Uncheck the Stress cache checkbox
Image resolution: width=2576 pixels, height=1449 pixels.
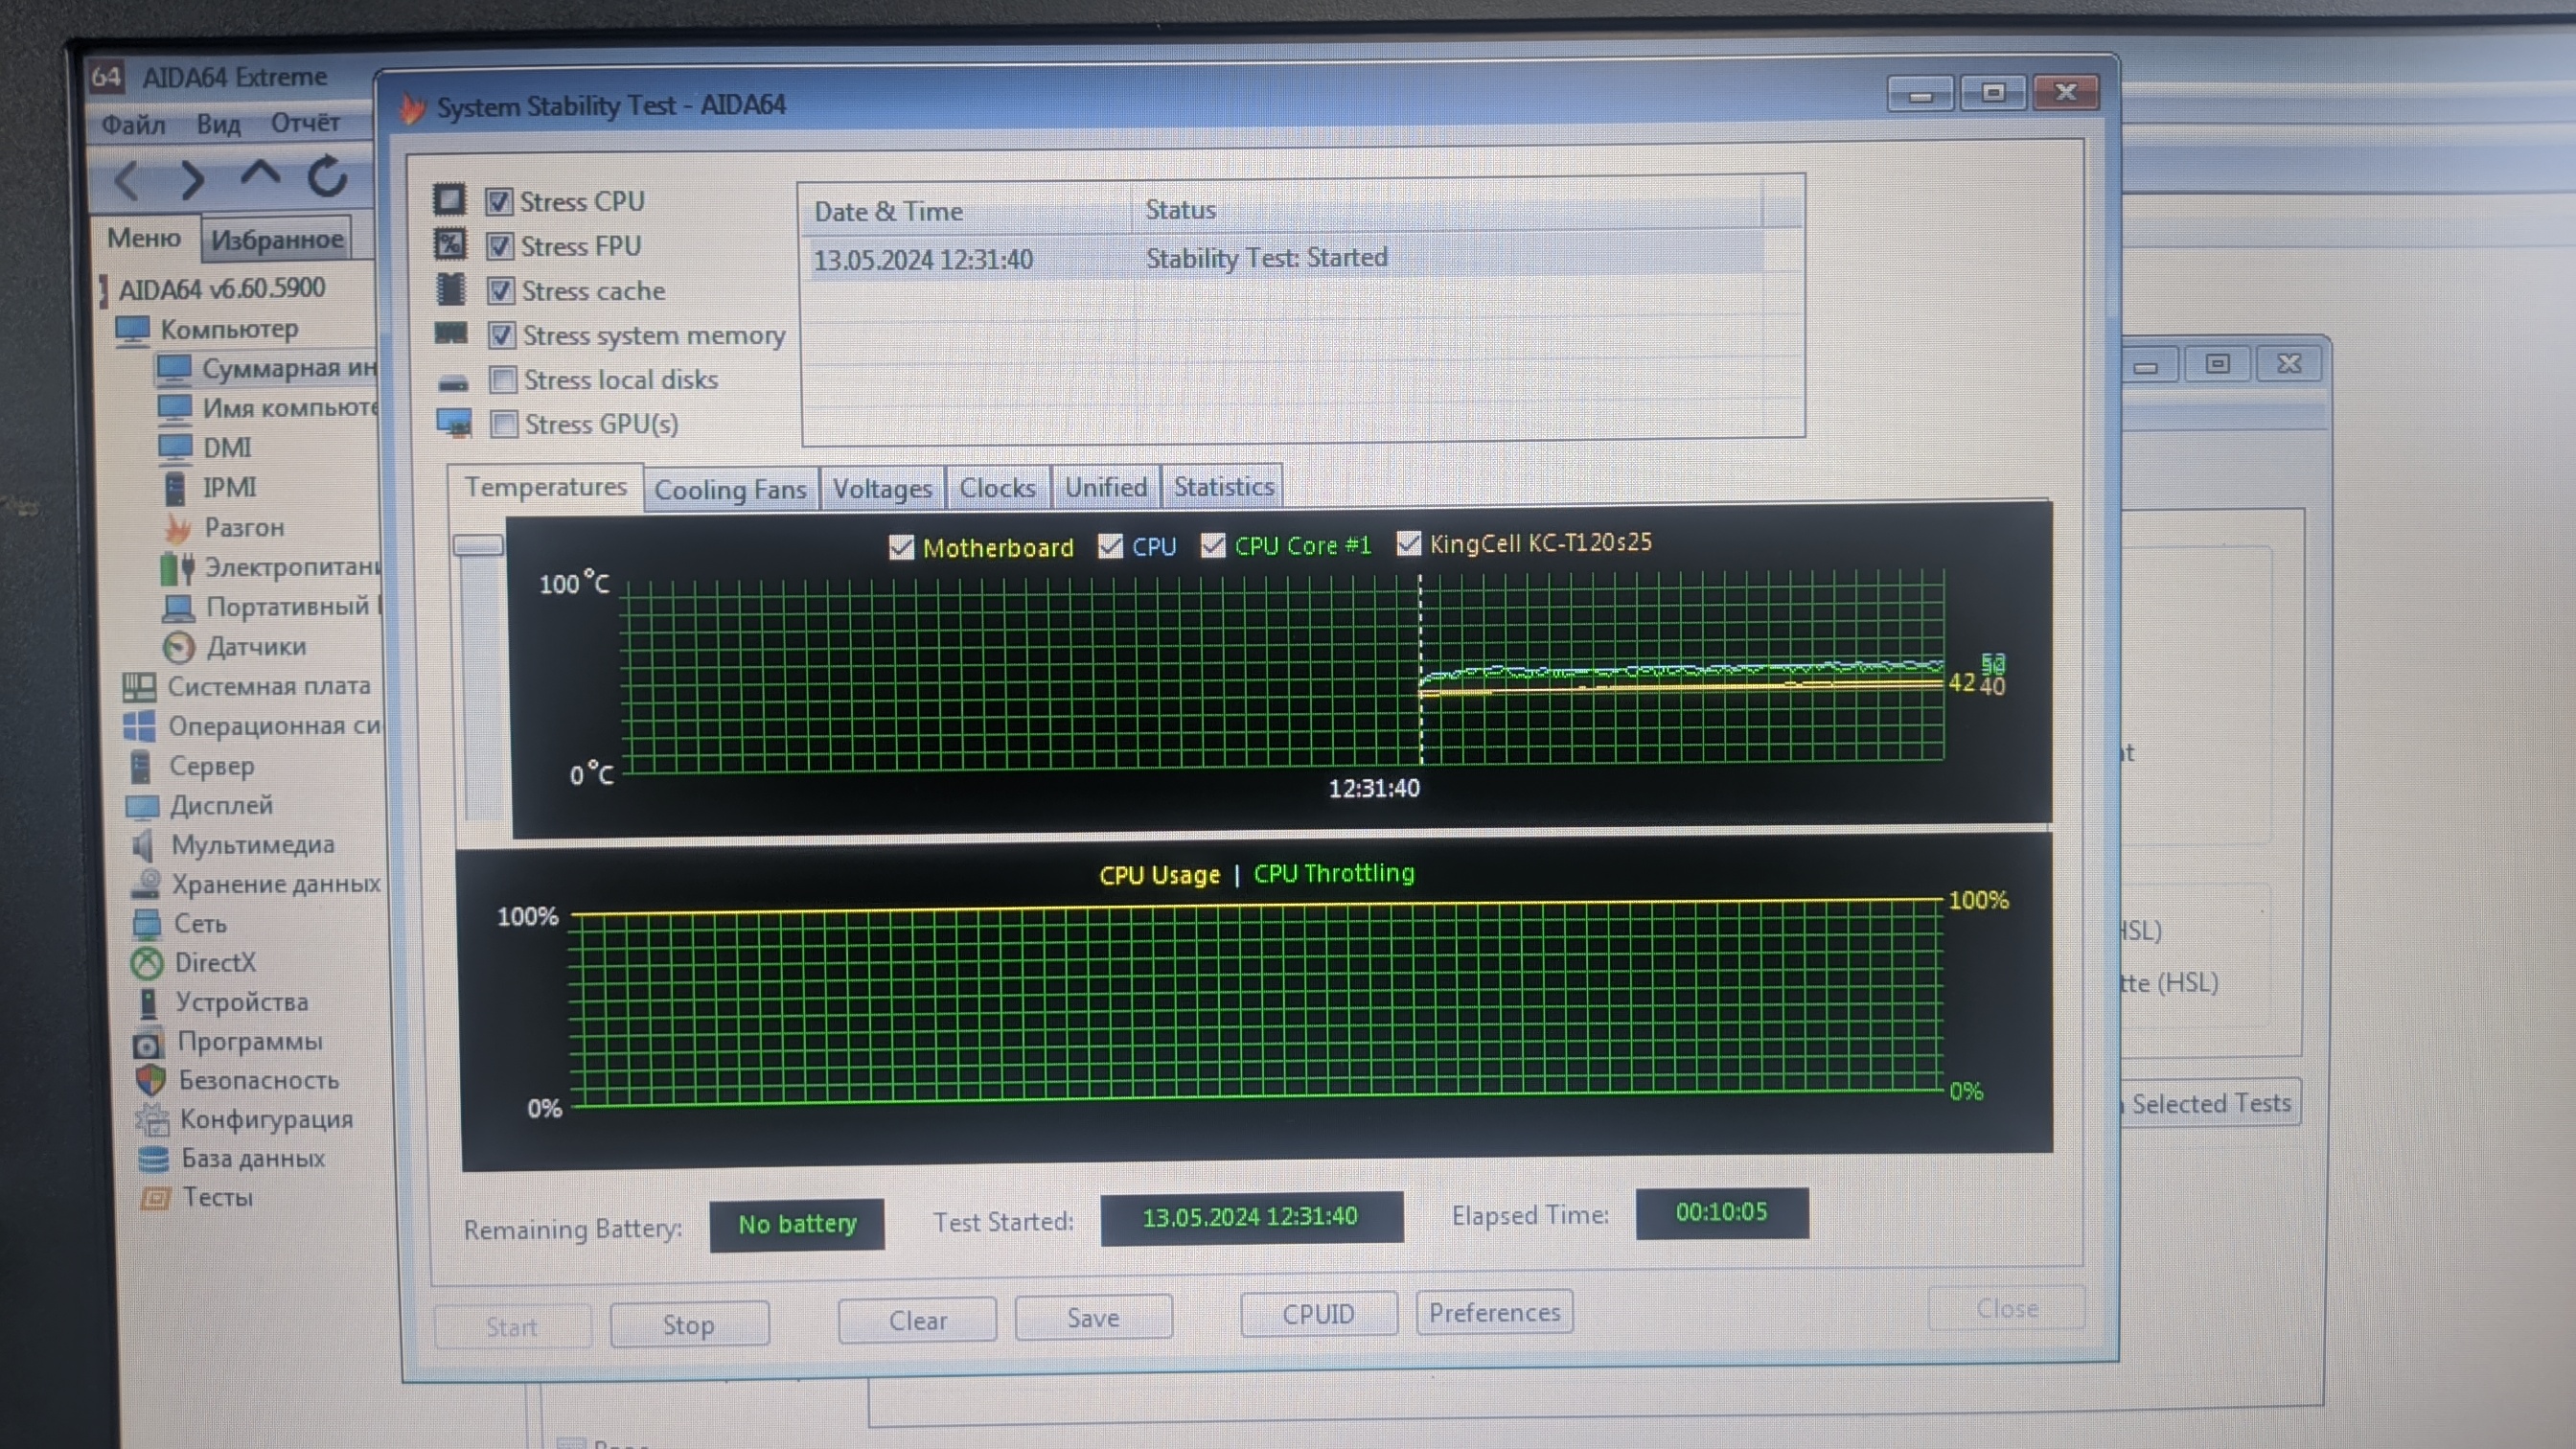(501, 291)
